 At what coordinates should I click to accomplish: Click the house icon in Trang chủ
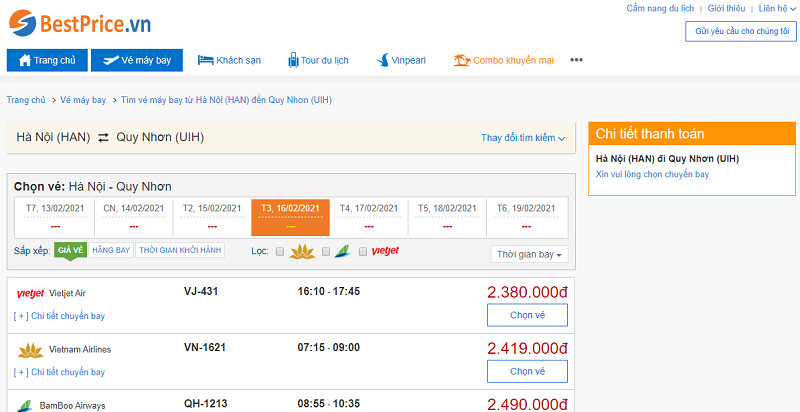click(24, 60)
